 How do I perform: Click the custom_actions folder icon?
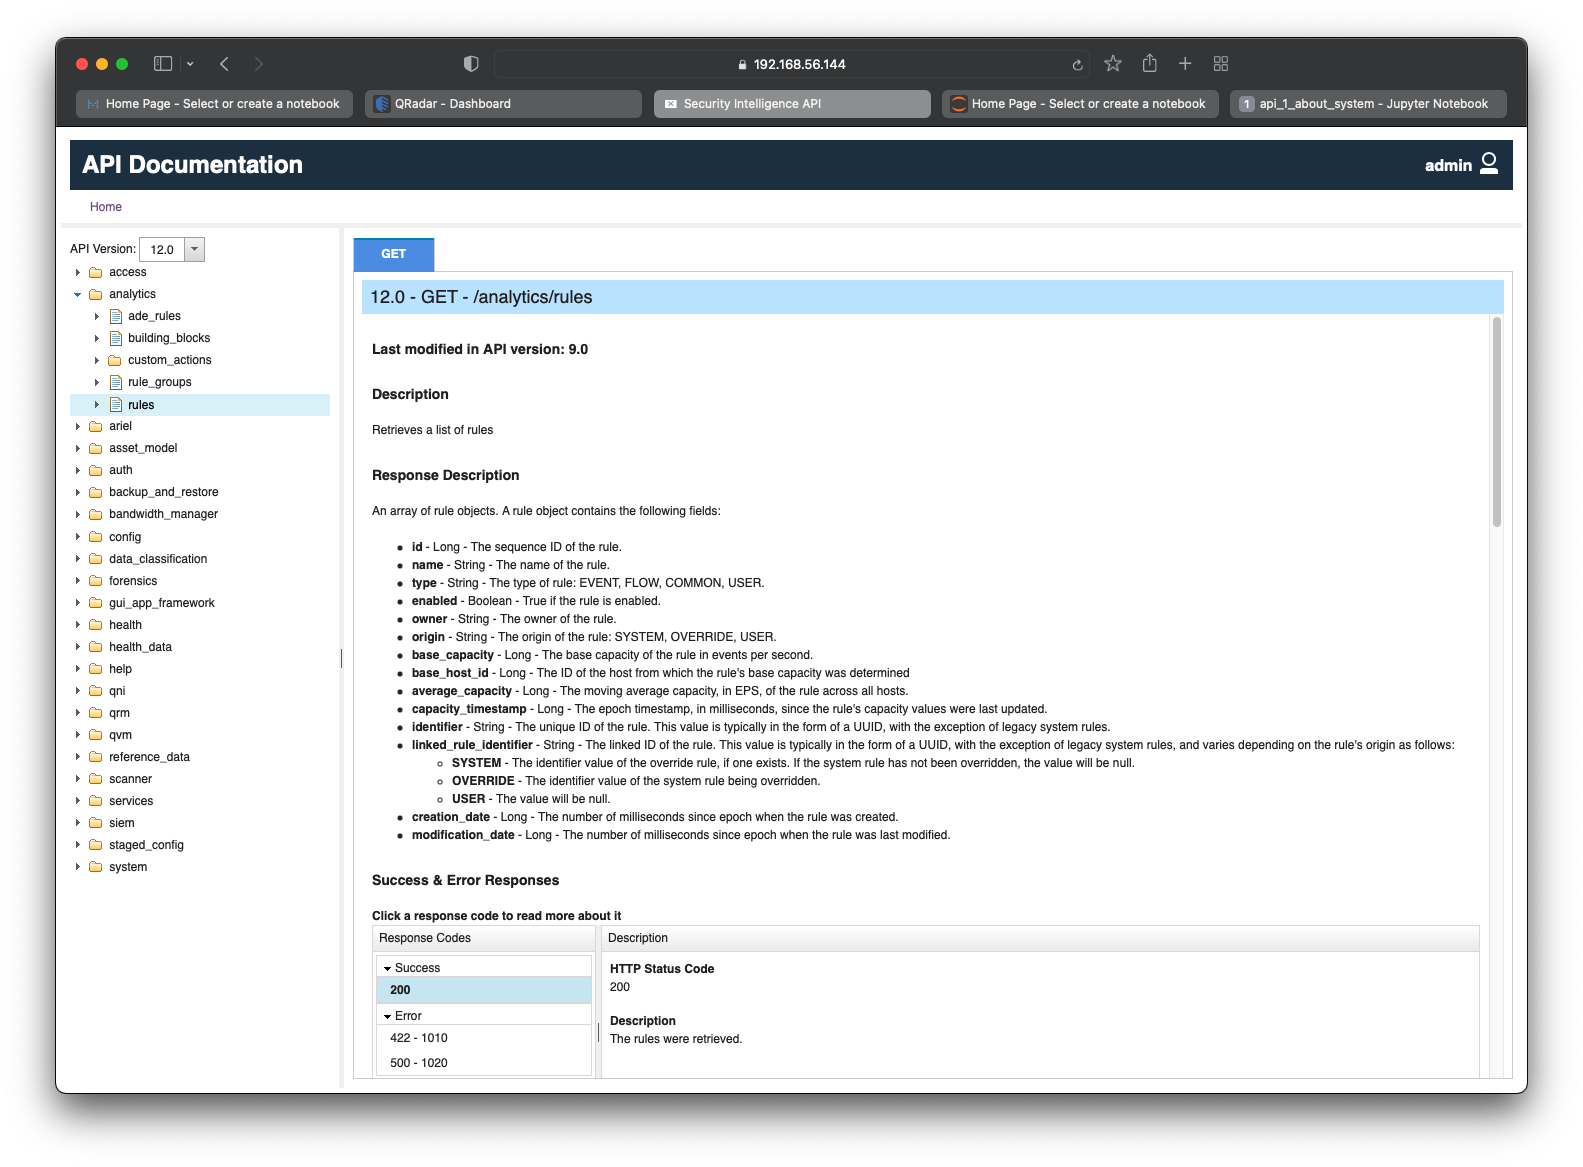115,360
